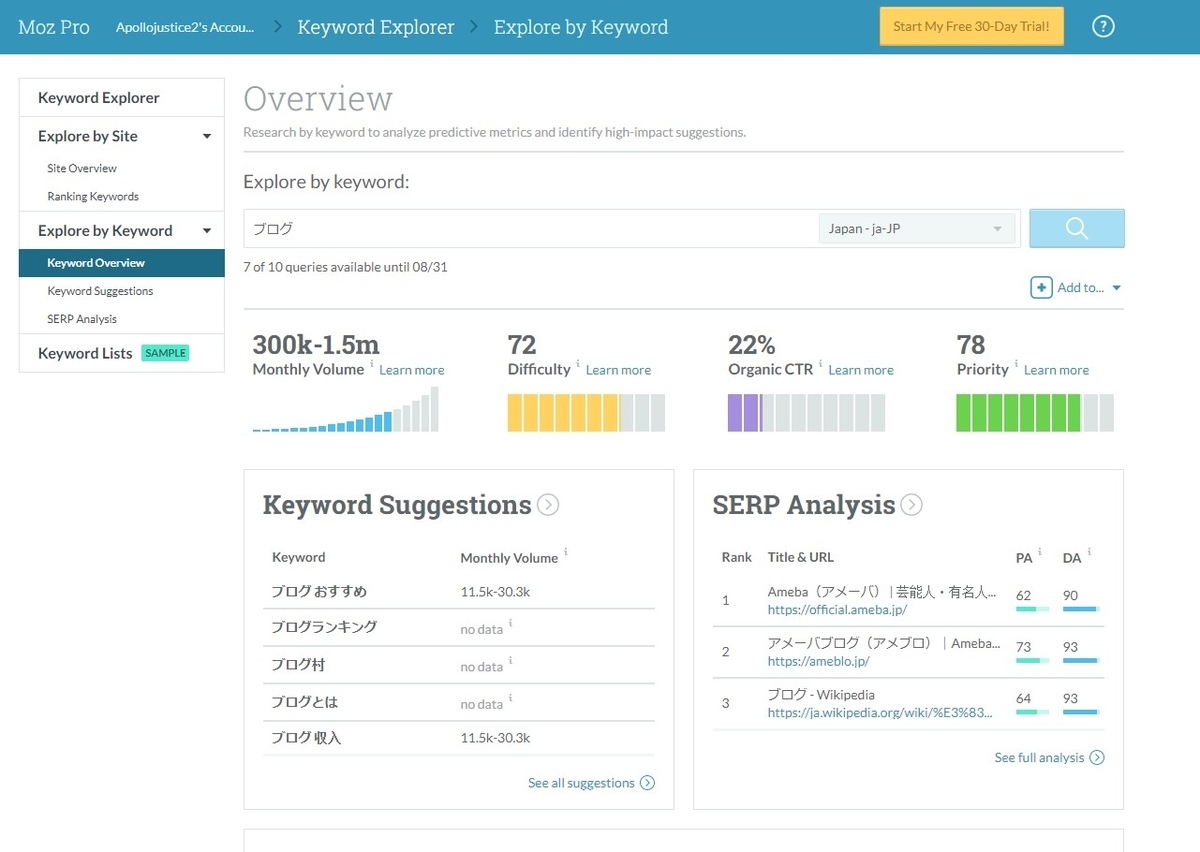Click info icon on Monthly Volume column header

(566, 552)
